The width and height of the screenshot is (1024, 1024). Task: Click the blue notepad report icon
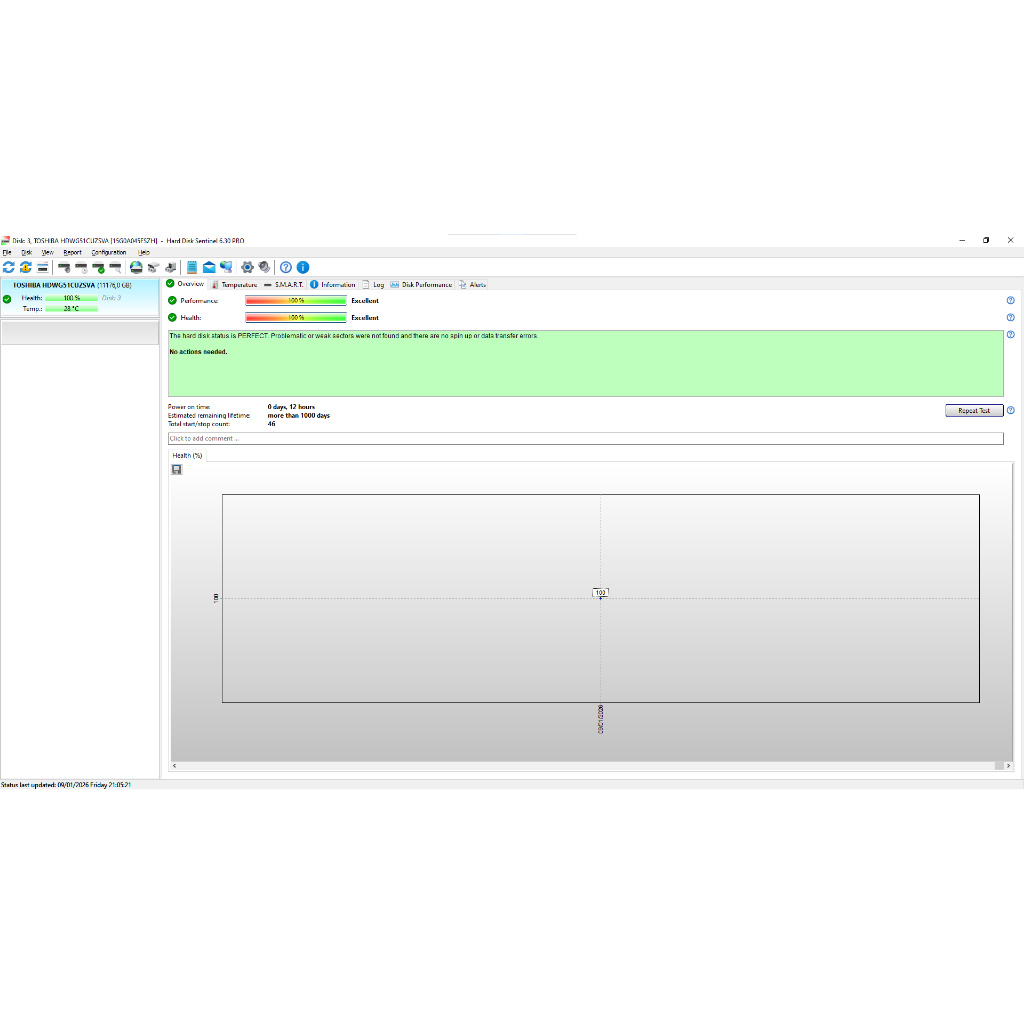(x=192, y=267)
